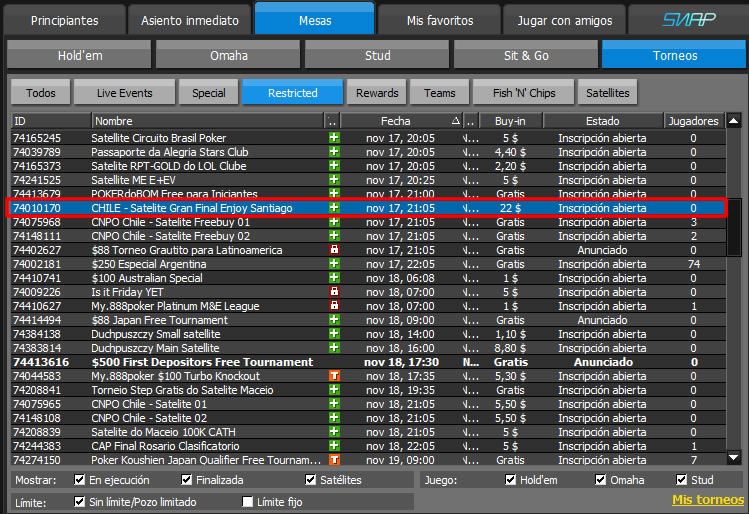Uncheck the En ejecución checkbox
Viewport: 749px width, 514px height.
[81, 480]
